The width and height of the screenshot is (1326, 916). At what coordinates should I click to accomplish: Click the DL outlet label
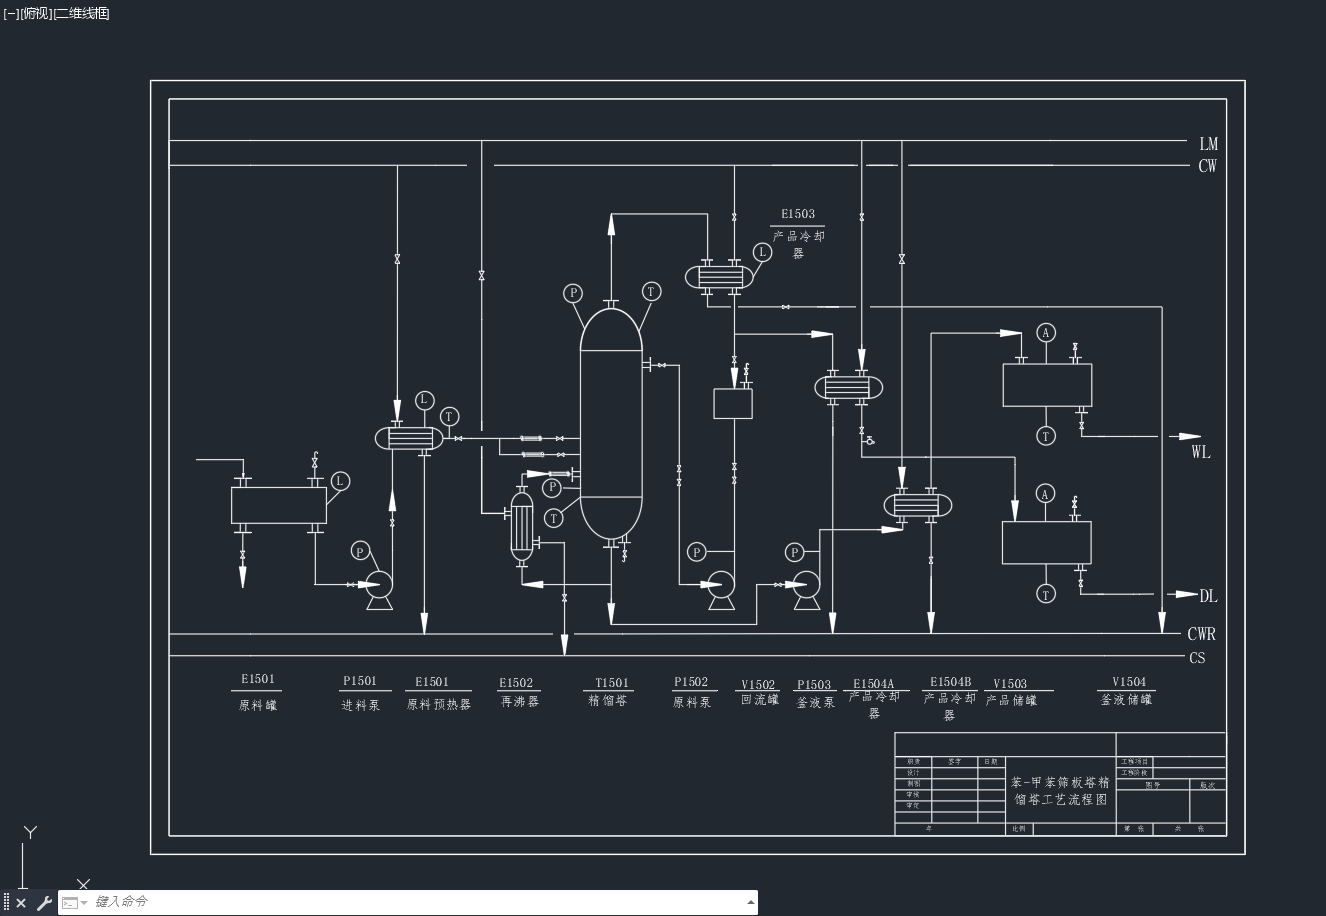coord(1209,596)
